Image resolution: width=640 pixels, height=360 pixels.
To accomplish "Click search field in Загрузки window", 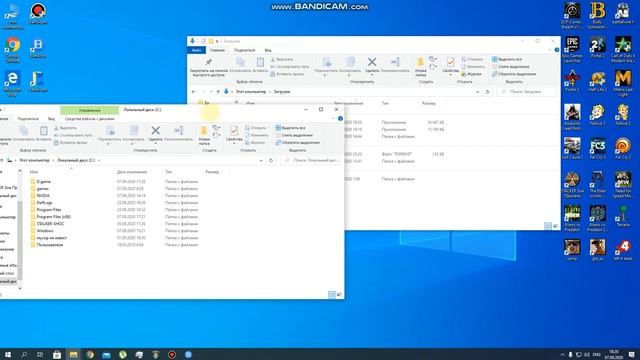I will tap(527, 92).
